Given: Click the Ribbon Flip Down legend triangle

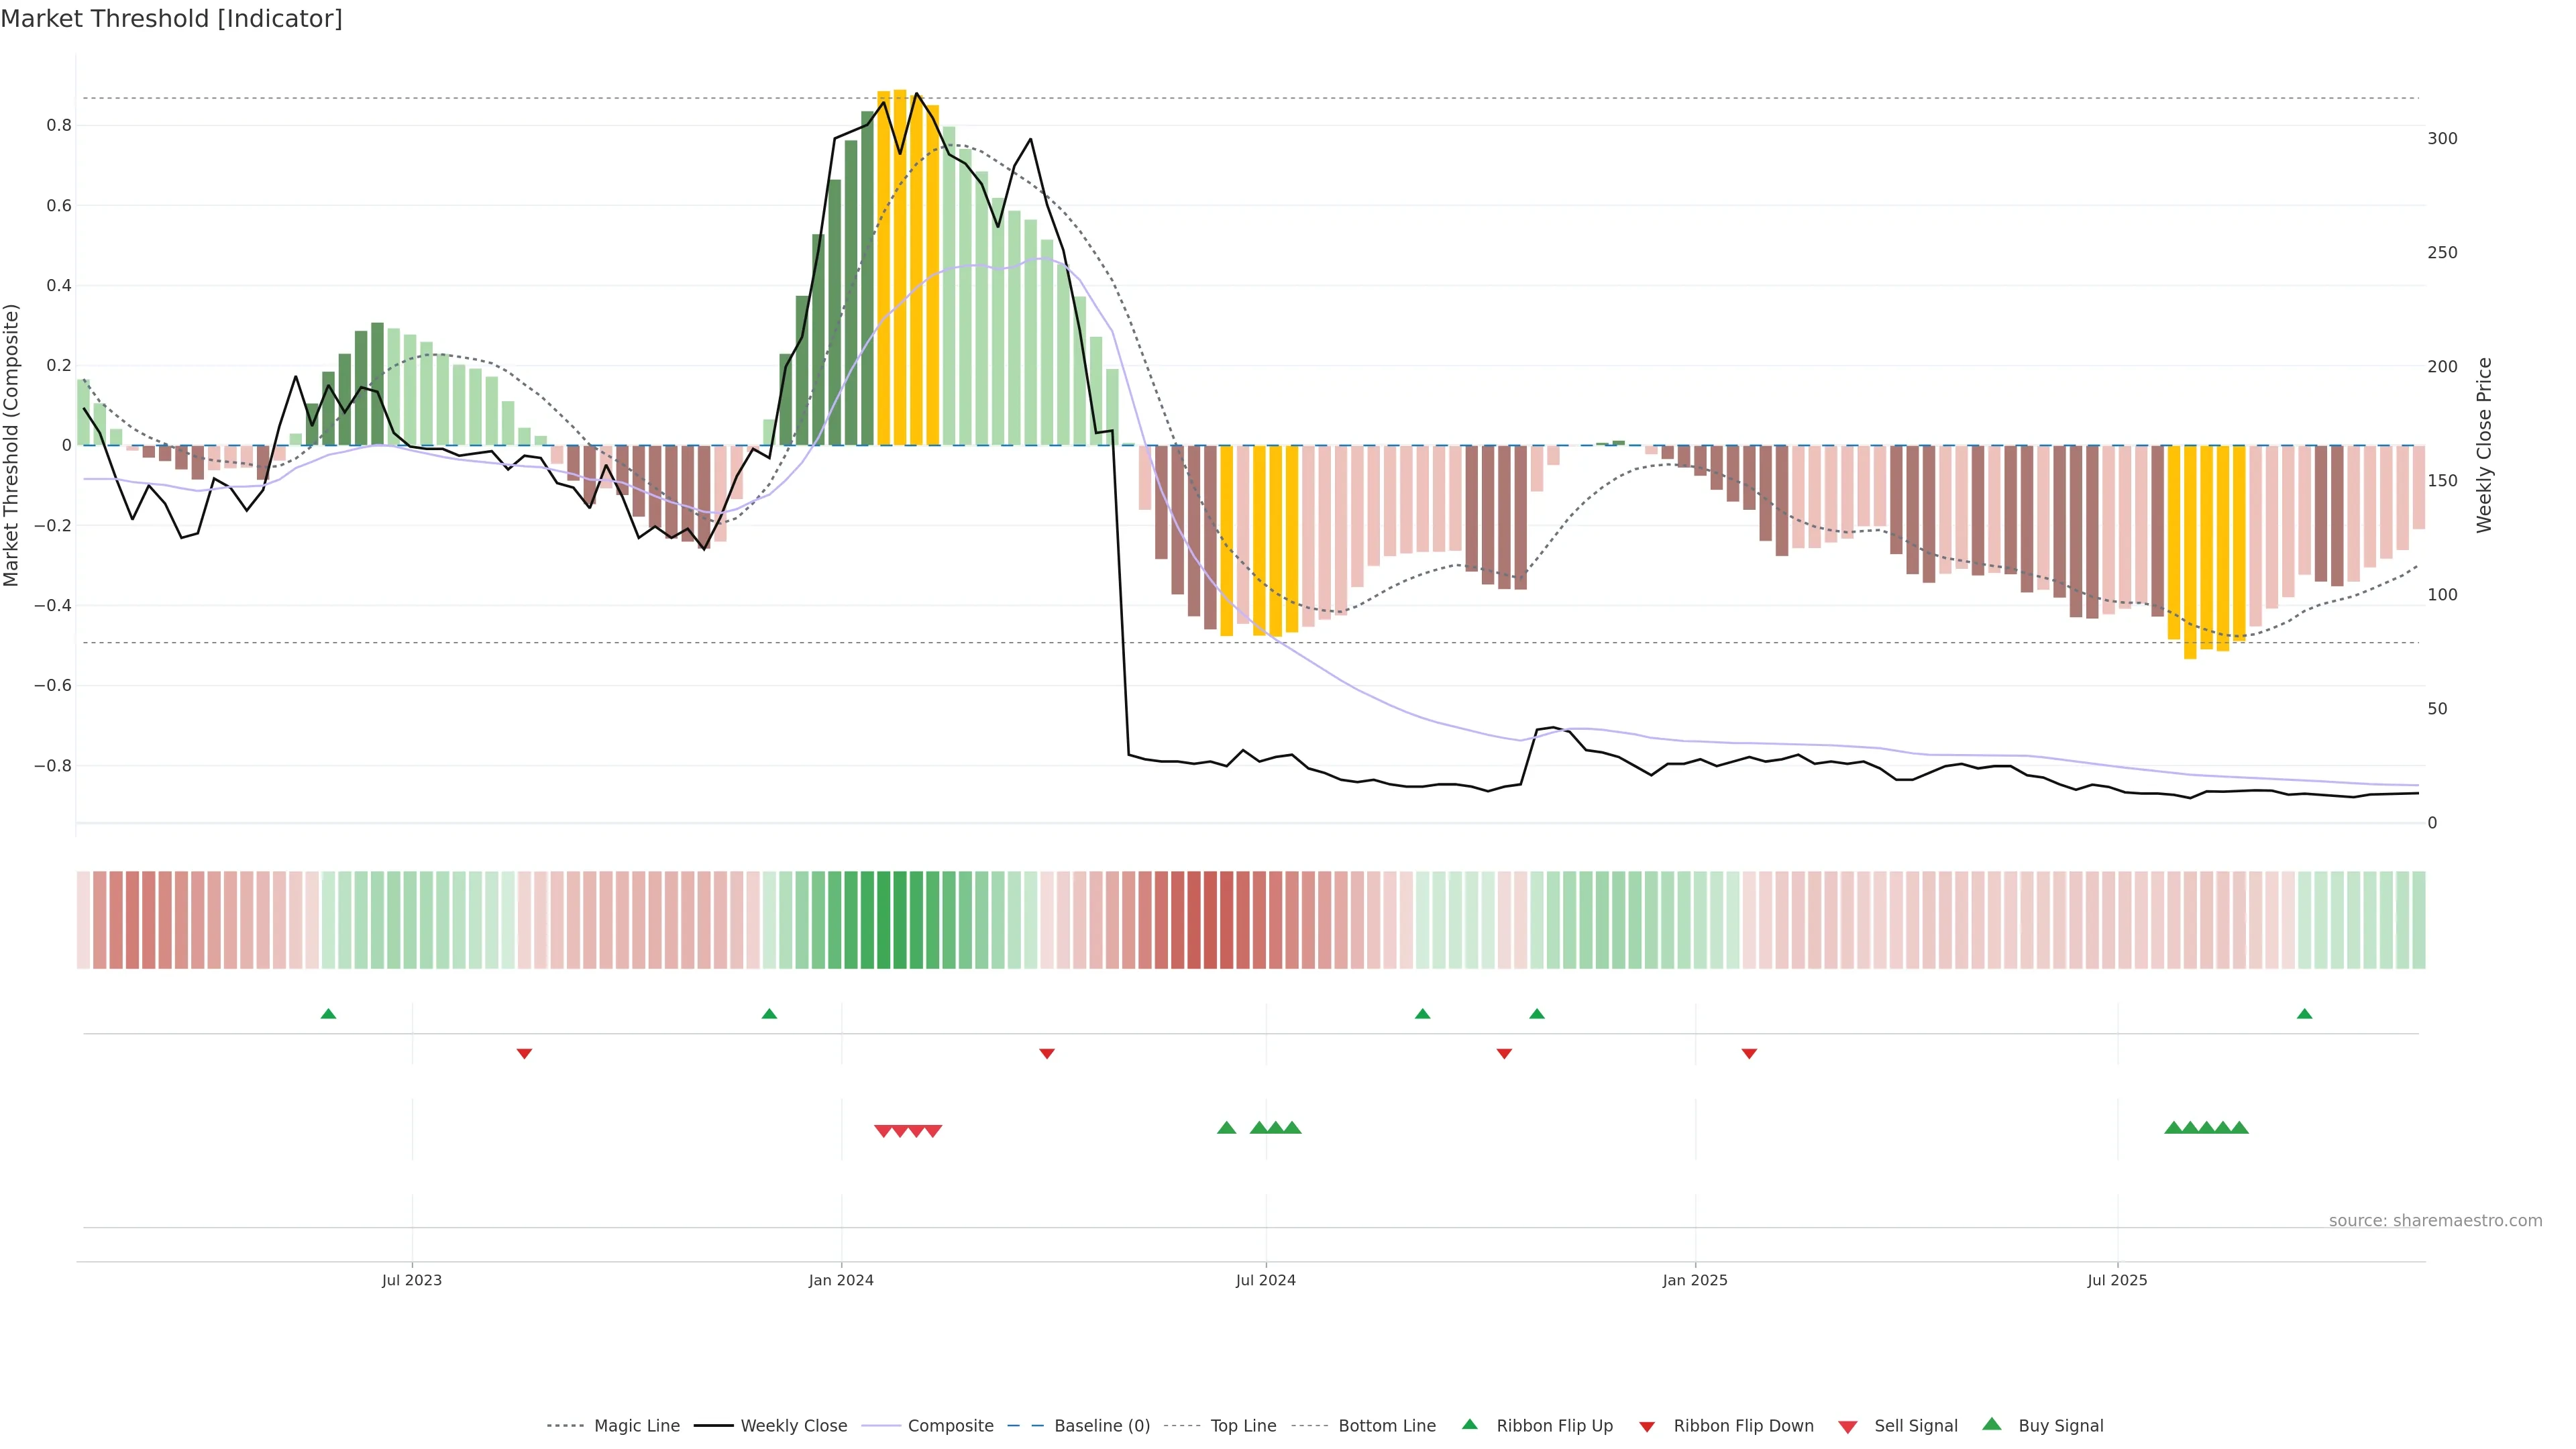Looking at the screenshot, I should point(1647,1427).
